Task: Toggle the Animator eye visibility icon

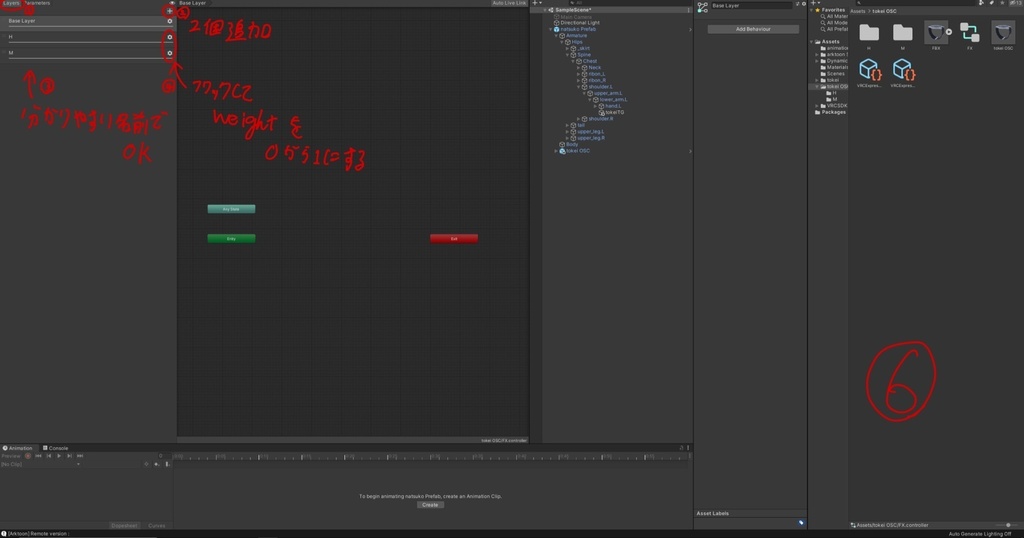Action: tap(172, 3)
